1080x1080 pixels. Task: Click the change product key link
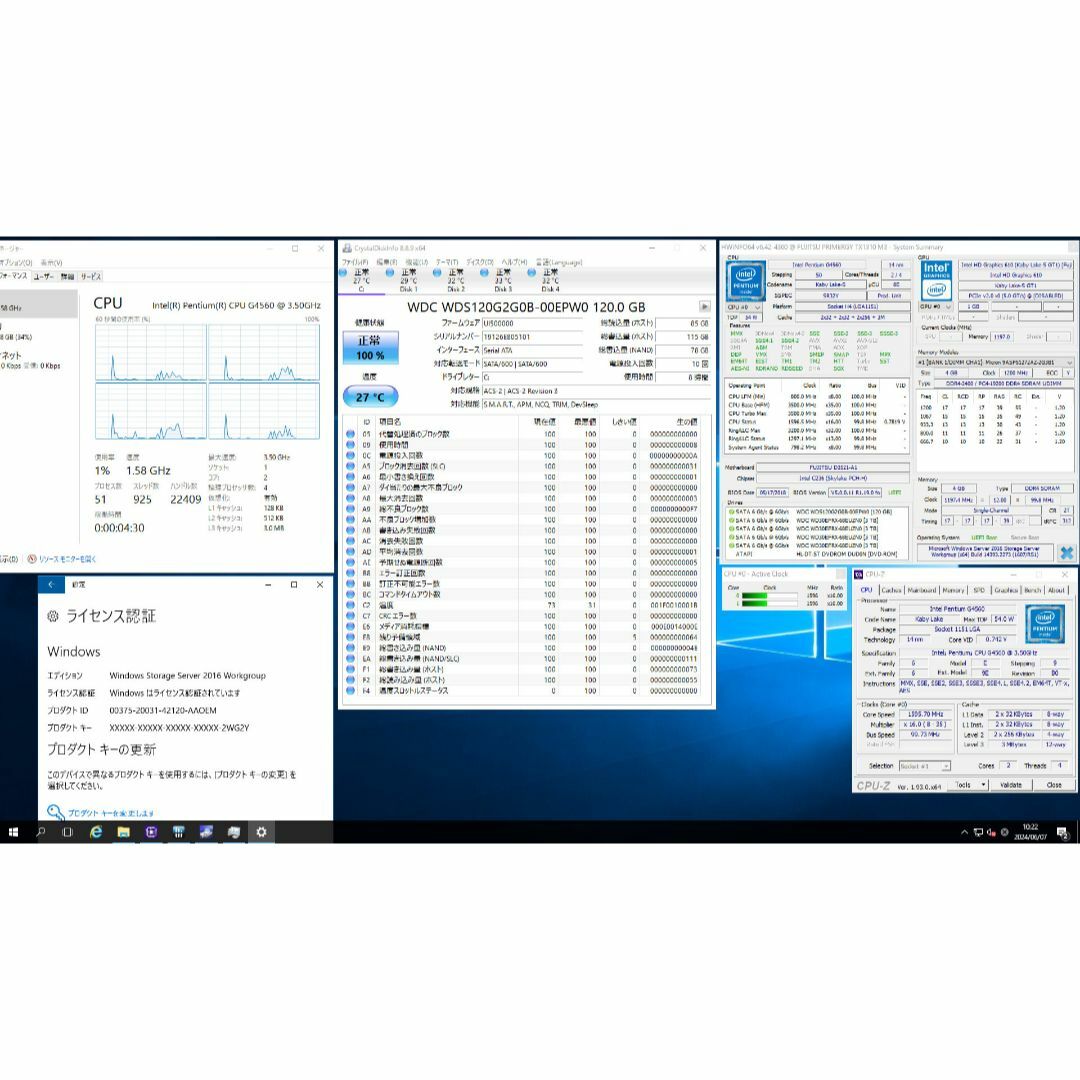point(110,813)
